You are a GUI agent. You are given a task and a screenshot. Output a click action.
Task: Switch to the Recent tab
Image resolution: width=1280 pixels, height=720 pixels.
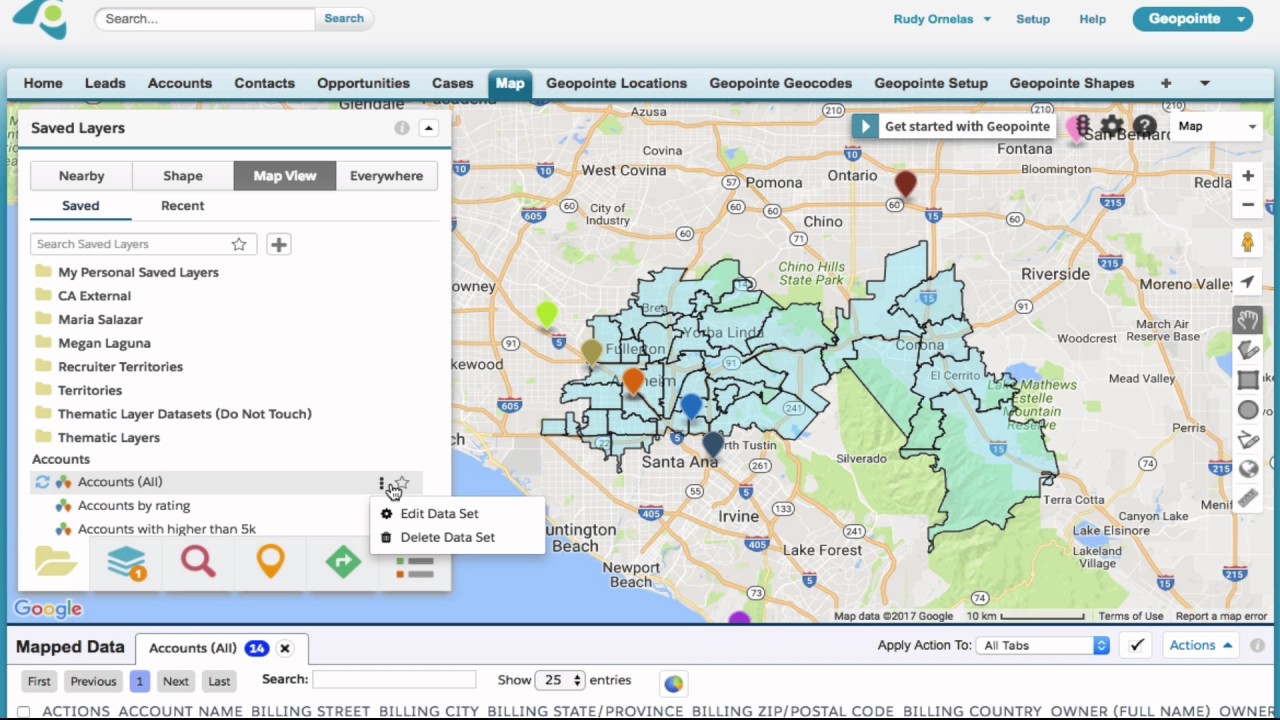pyautogui.click(x=182, y=206)
